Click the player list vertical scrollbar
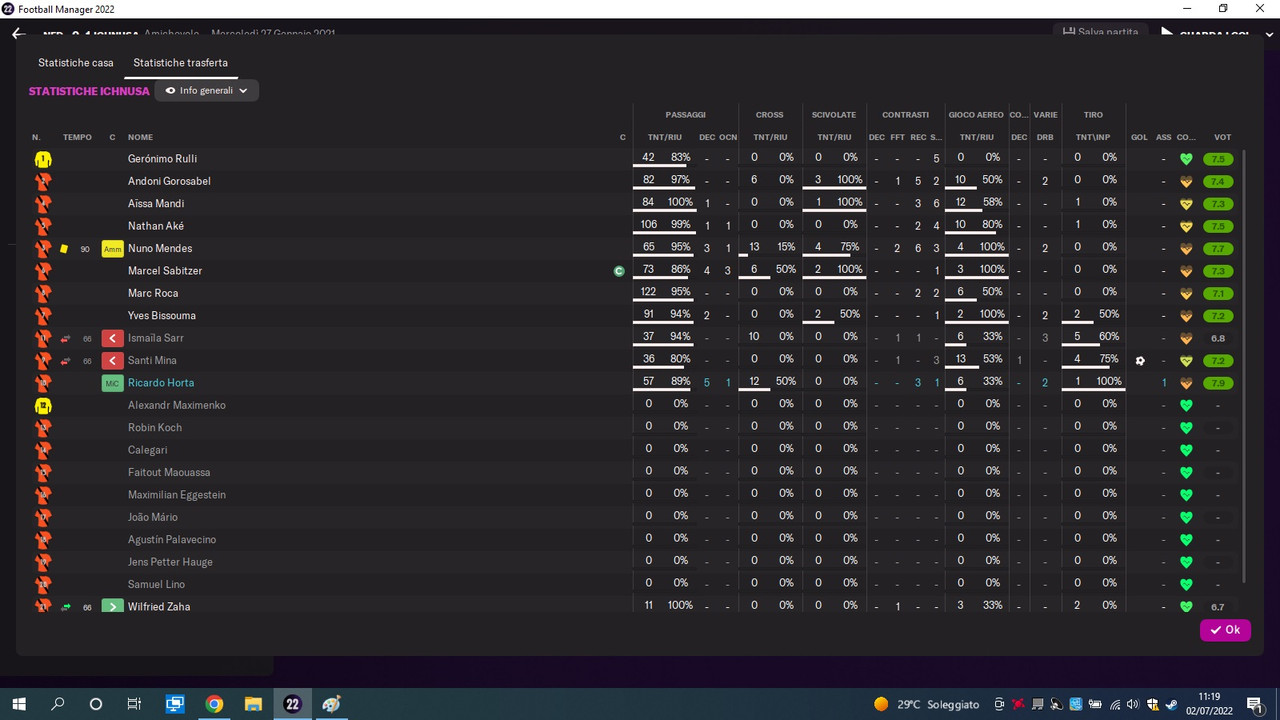Viewport: 1280px width, 720px height. tap(1244, 366)
